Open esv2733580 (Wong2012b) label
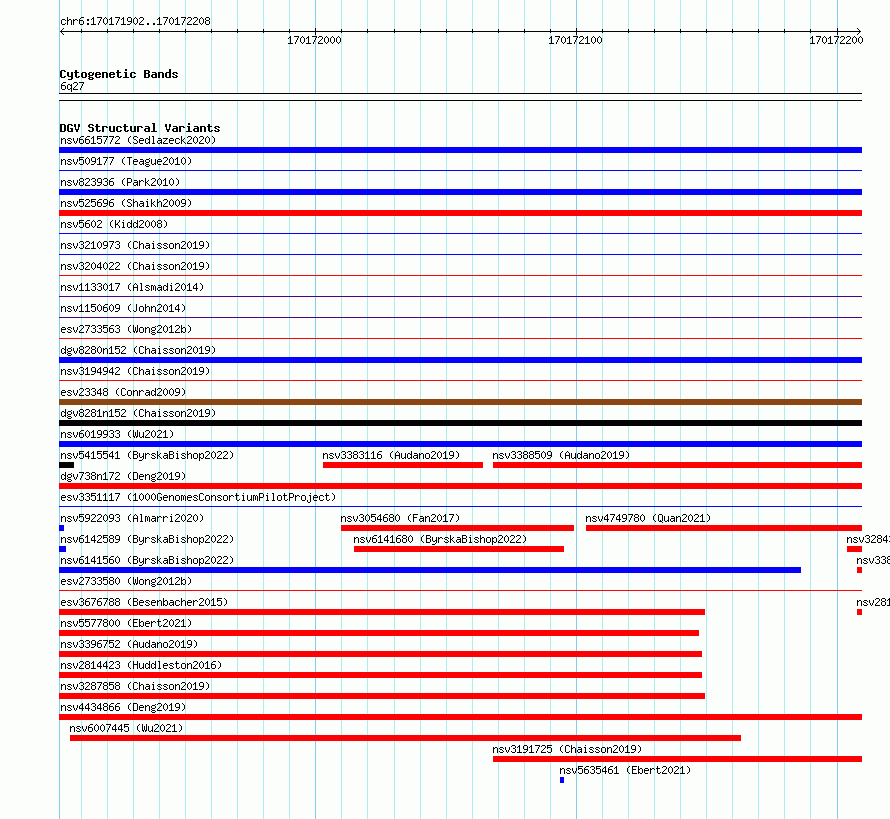 tap(126, 581)
